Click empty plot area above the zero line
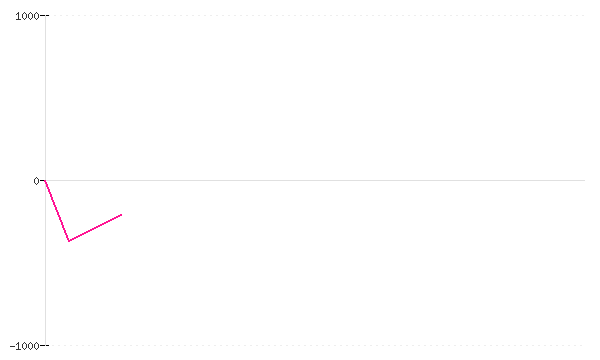This screenshot has width=600, height=360. point(315,98)
